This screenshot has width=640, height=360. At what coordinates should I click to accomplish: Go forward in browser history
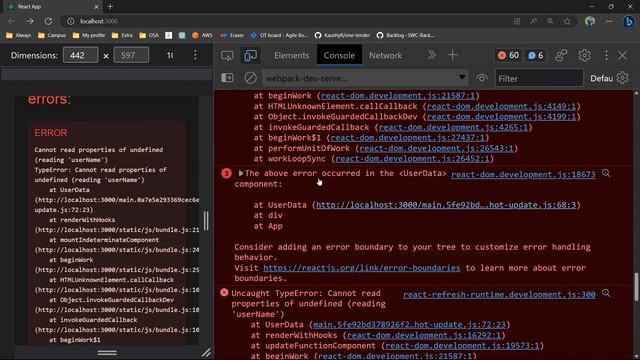tap(30, 21)
